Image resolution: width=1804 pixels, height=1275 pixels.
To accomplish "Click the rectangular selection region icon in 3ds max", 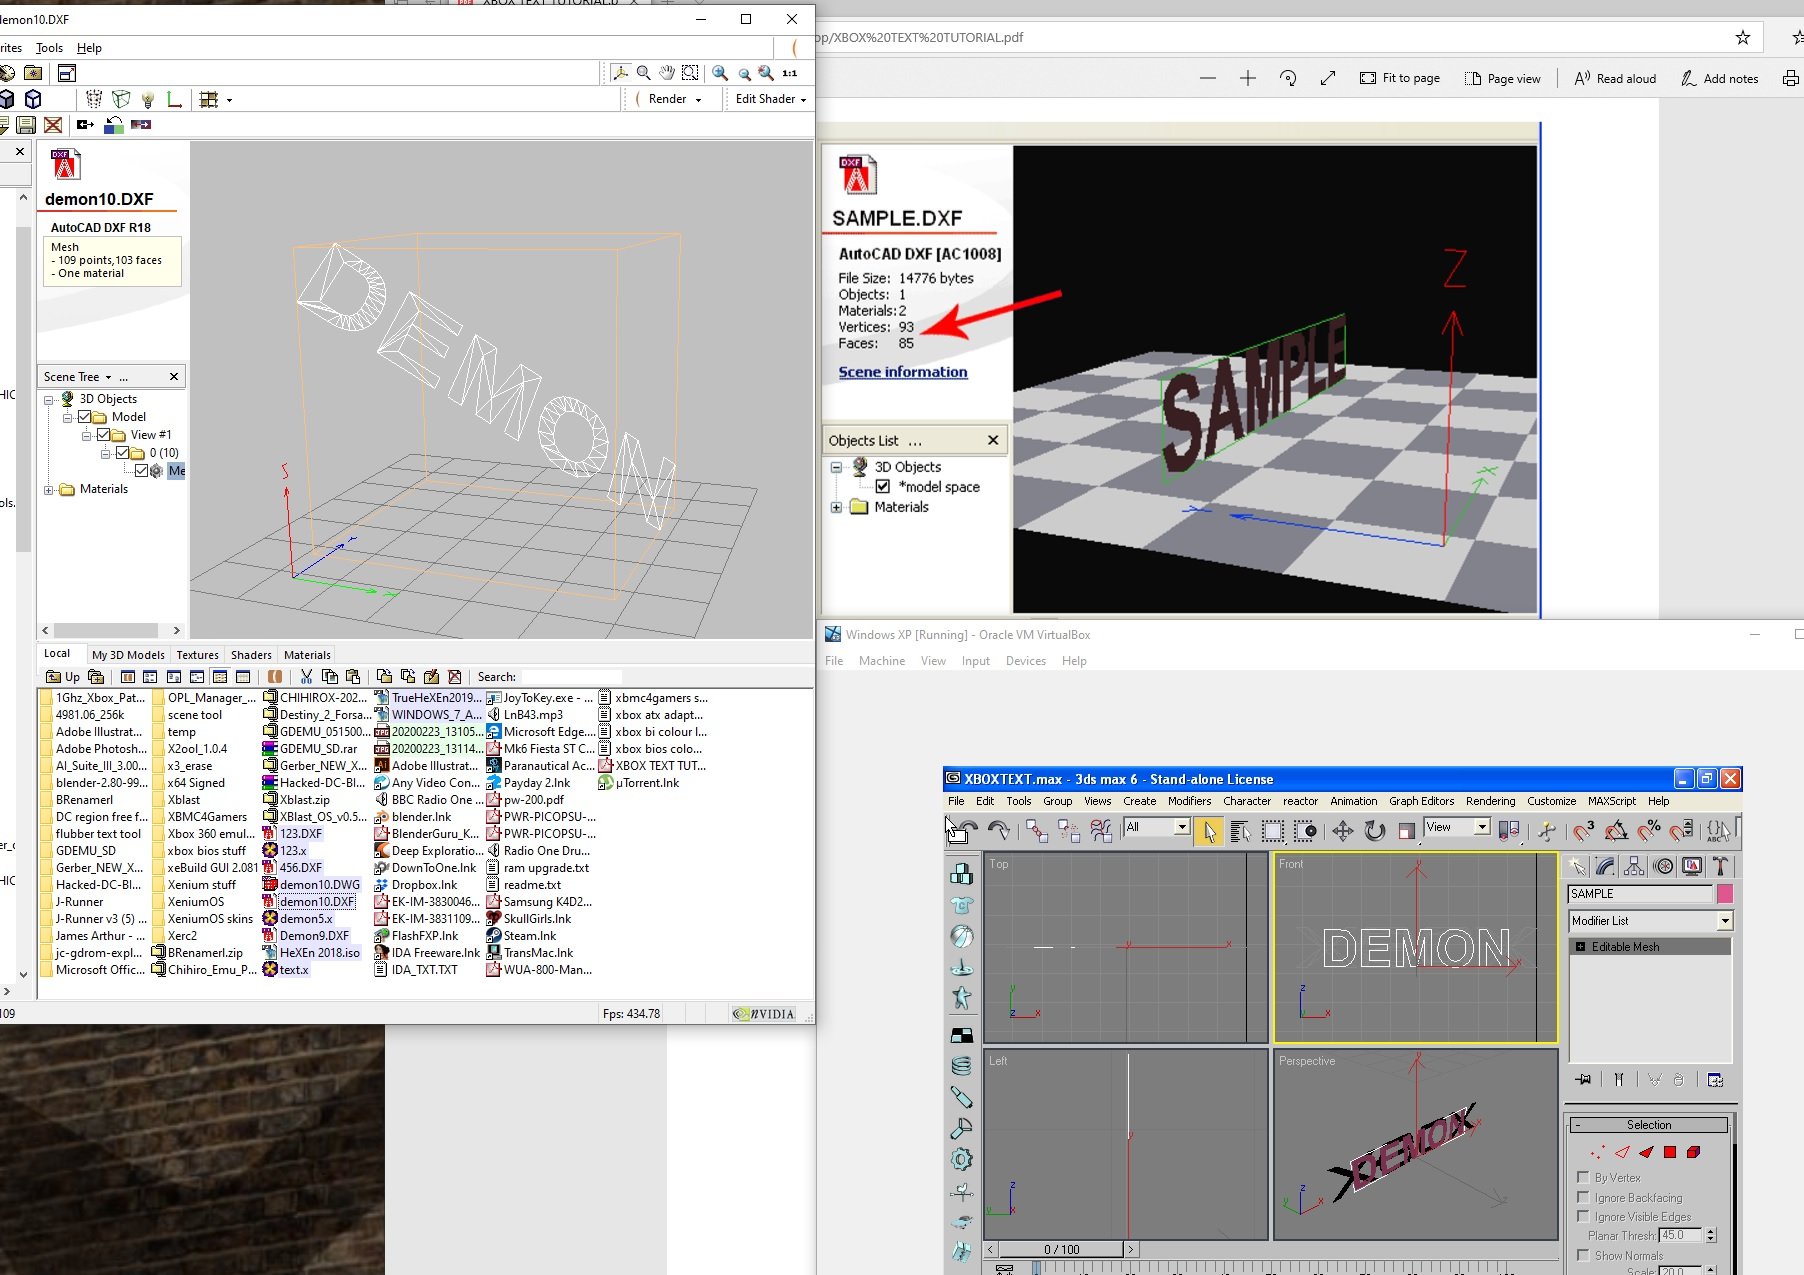I will 1272,831.
